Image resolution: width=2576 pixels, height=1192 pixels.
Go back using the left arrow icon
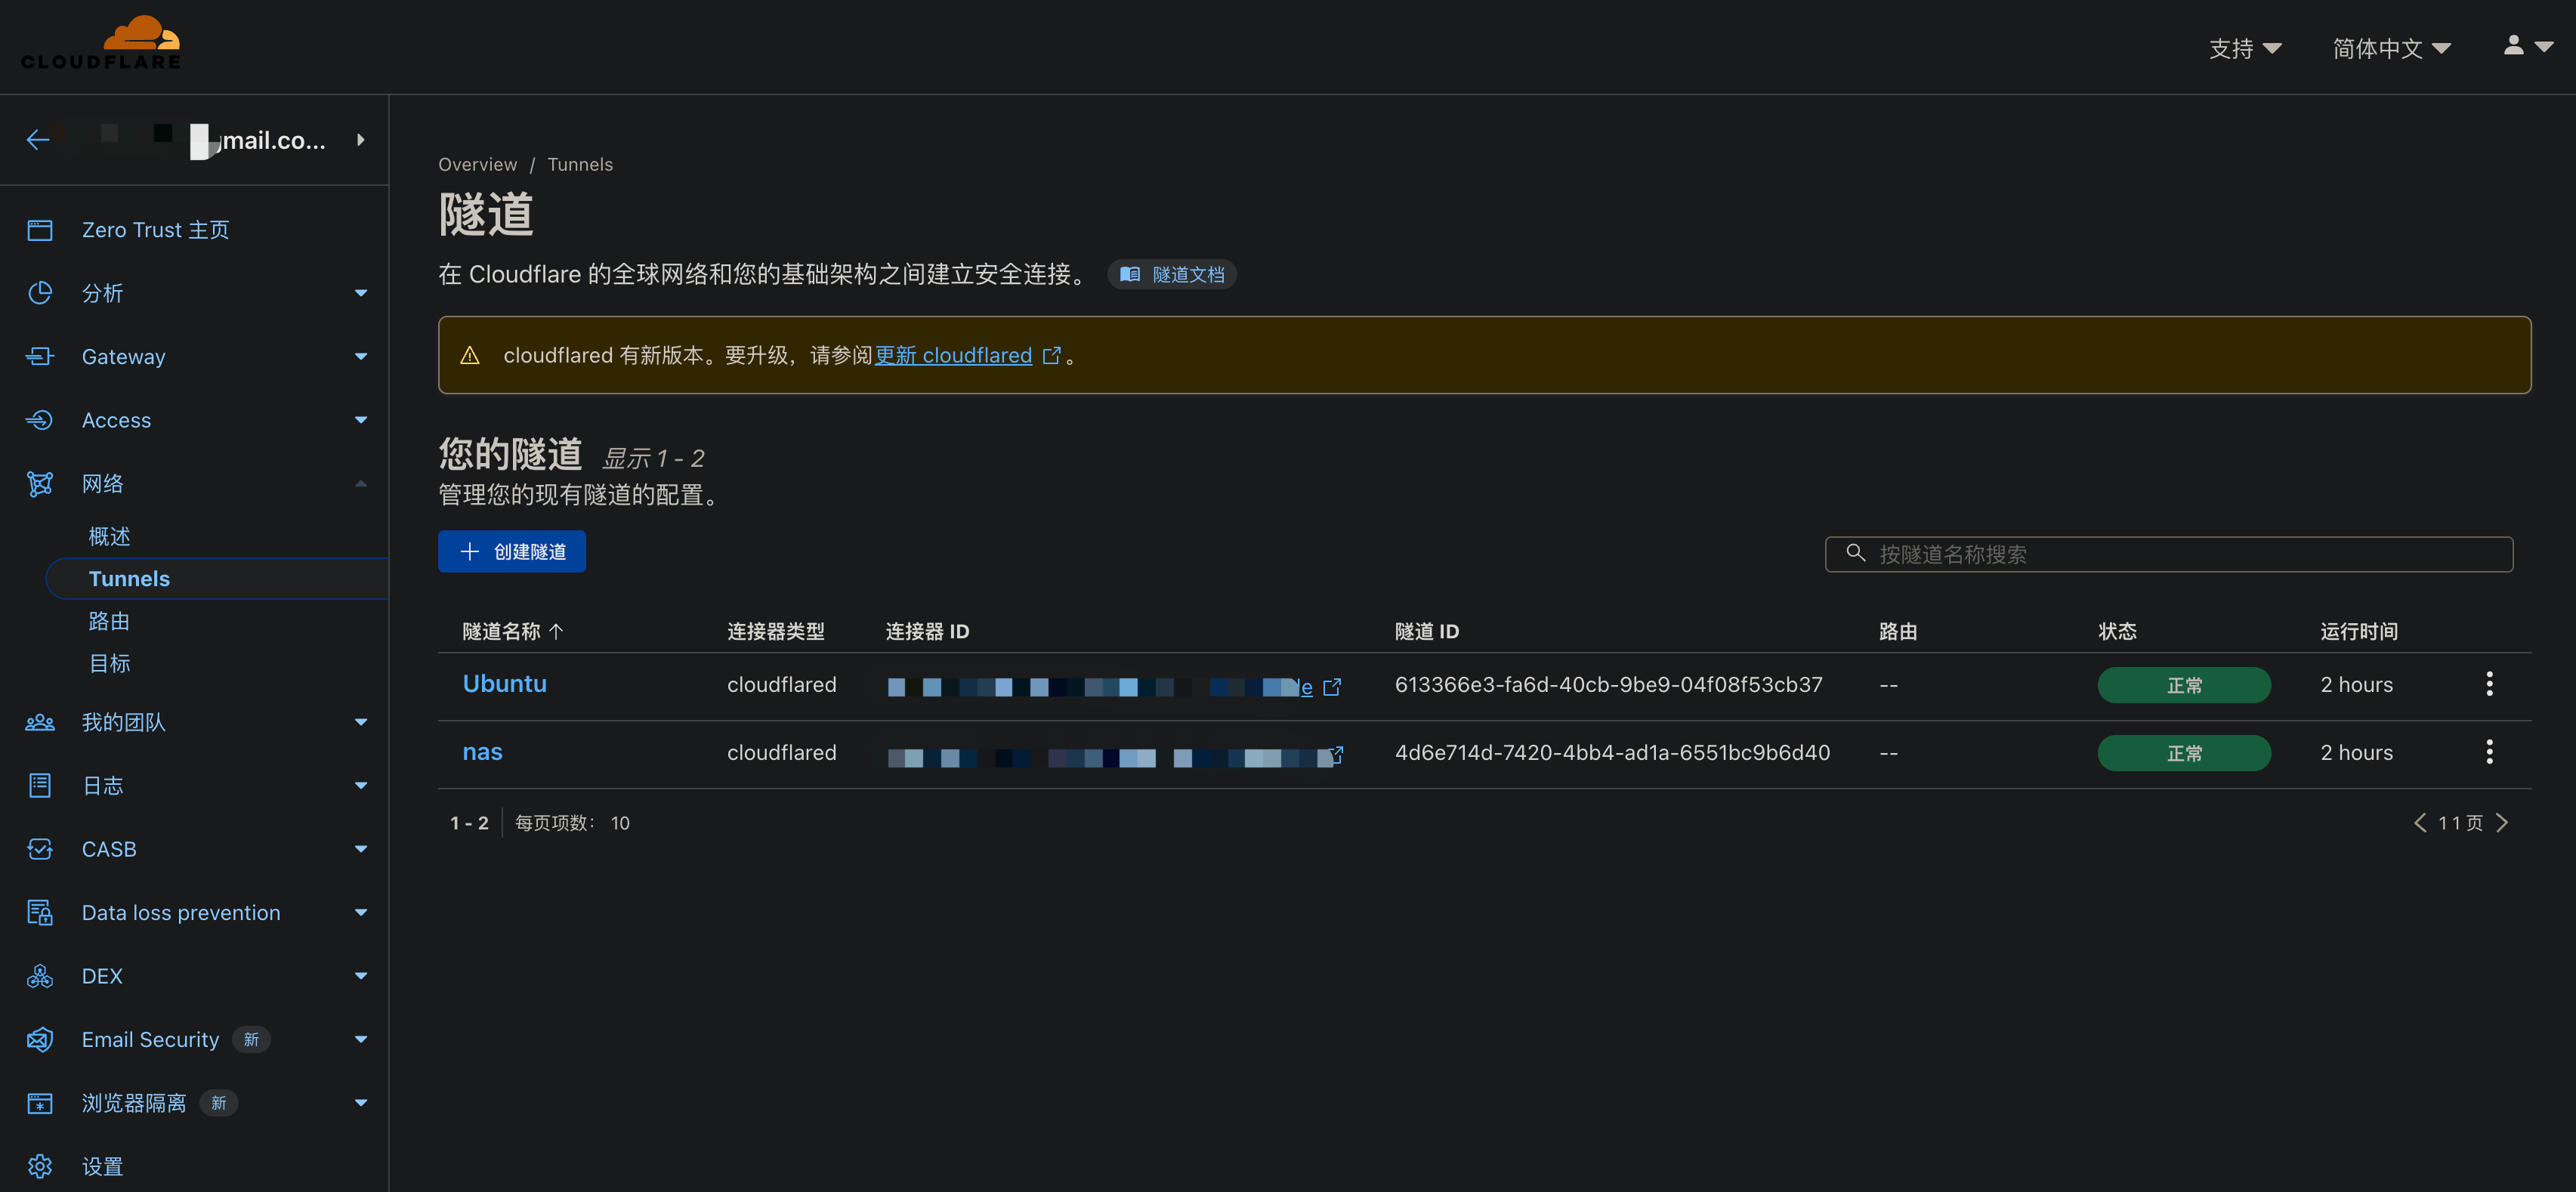tap(38, 140)
